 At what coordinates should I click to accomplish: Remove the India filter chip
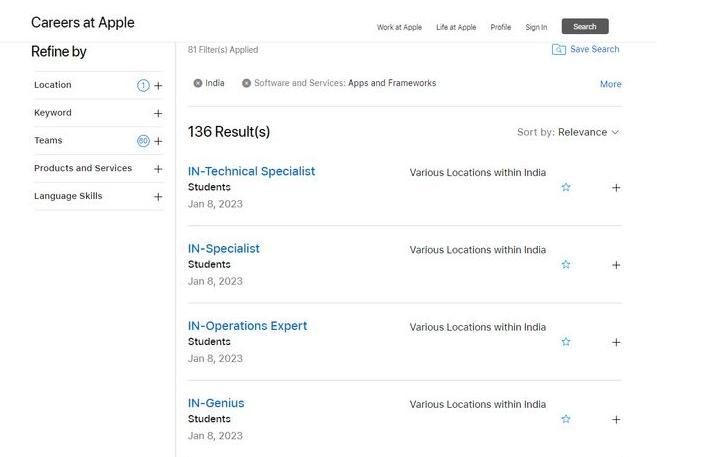(198, 83)
